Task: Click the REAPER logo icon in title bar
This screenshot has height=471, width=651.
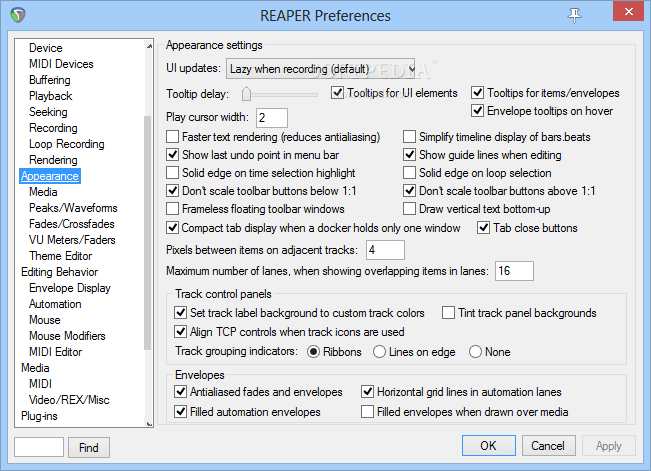Action: click(18, 15)
